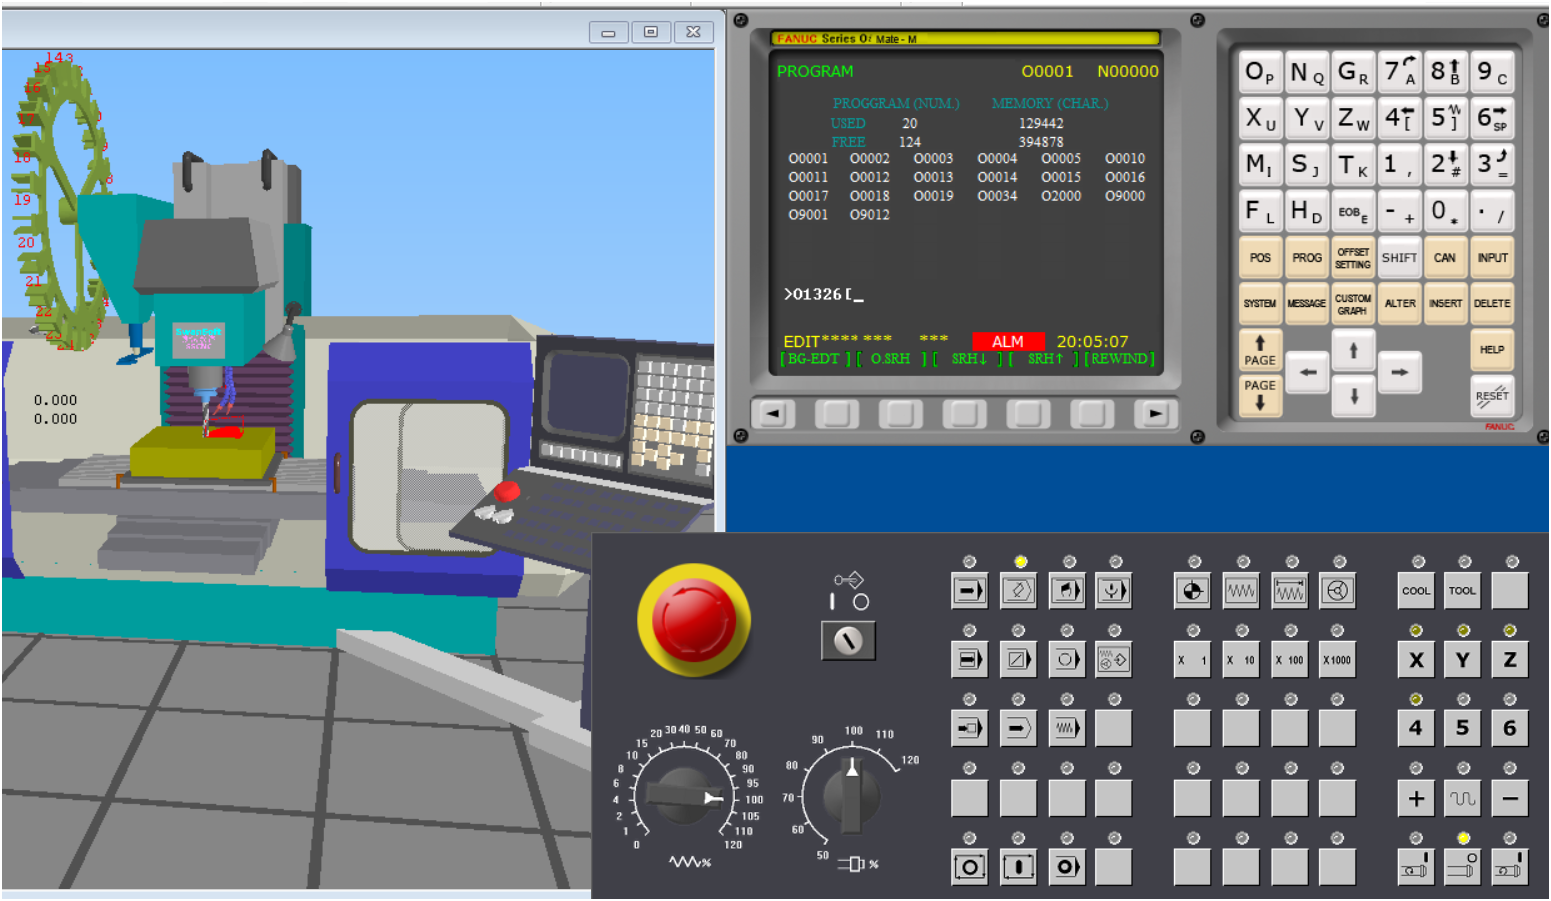Click the spindle stop button

tap(1462, 867)
